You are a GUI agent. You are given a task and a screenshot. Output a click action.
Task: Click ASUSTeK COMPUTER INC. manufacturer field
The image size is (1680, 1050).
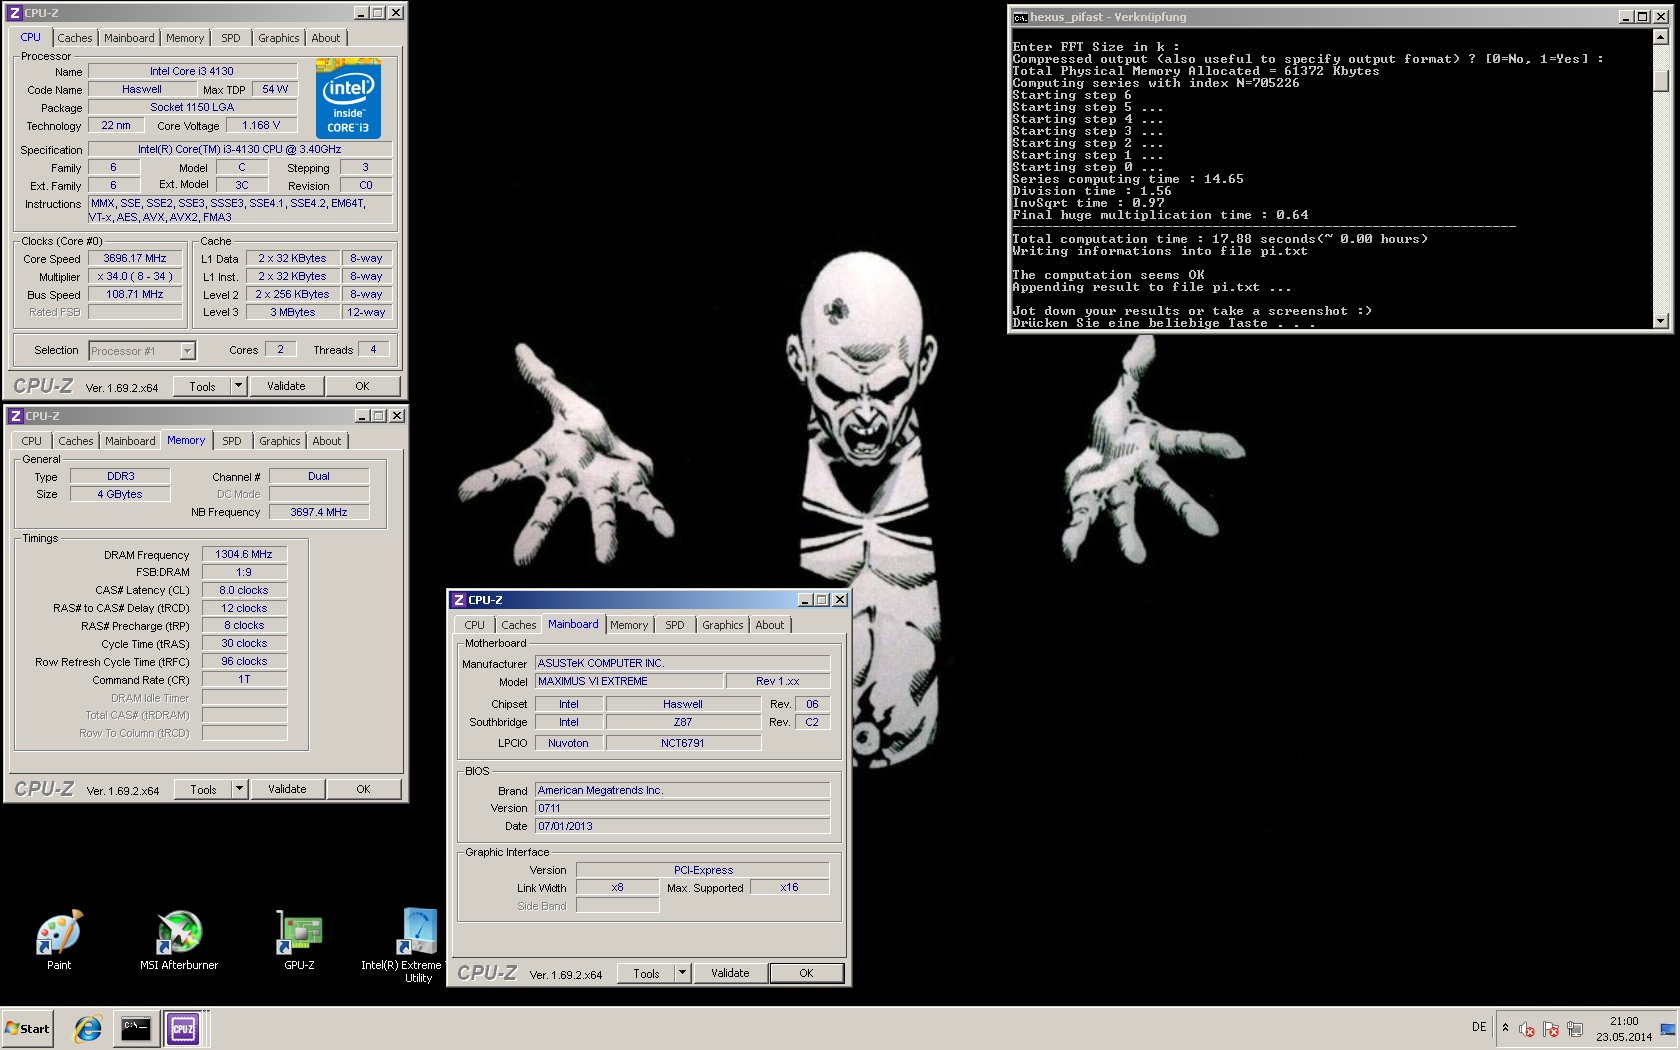pos(682,663)
